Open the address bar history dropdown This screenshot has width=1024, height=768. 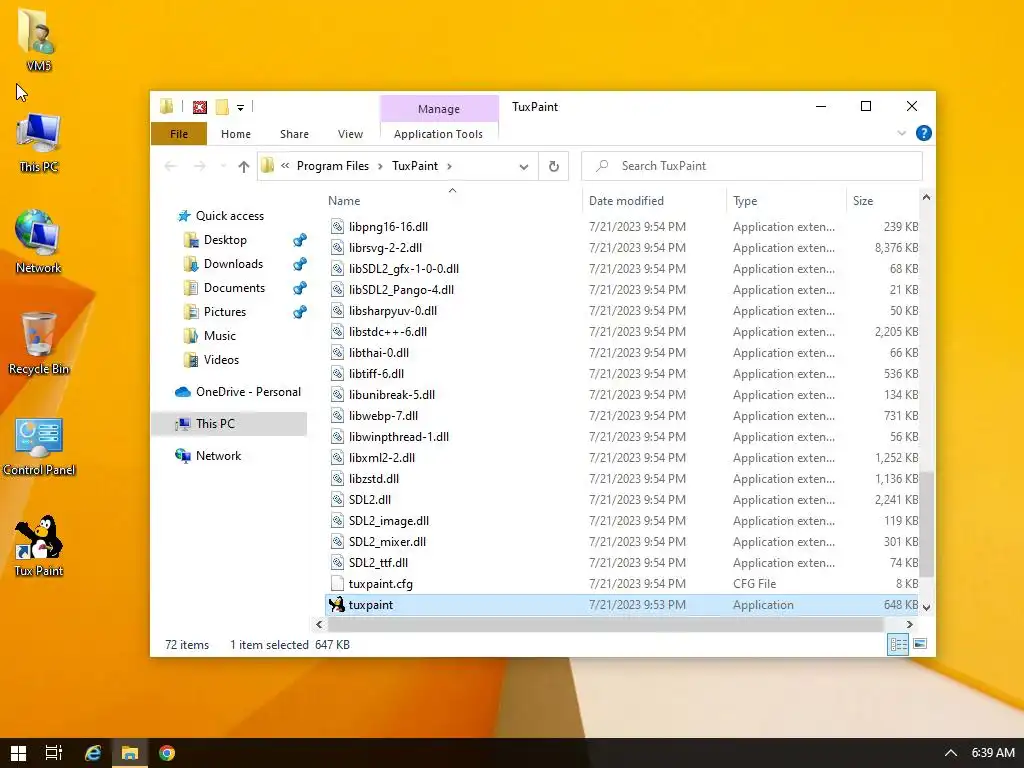[x=524, y=167]
